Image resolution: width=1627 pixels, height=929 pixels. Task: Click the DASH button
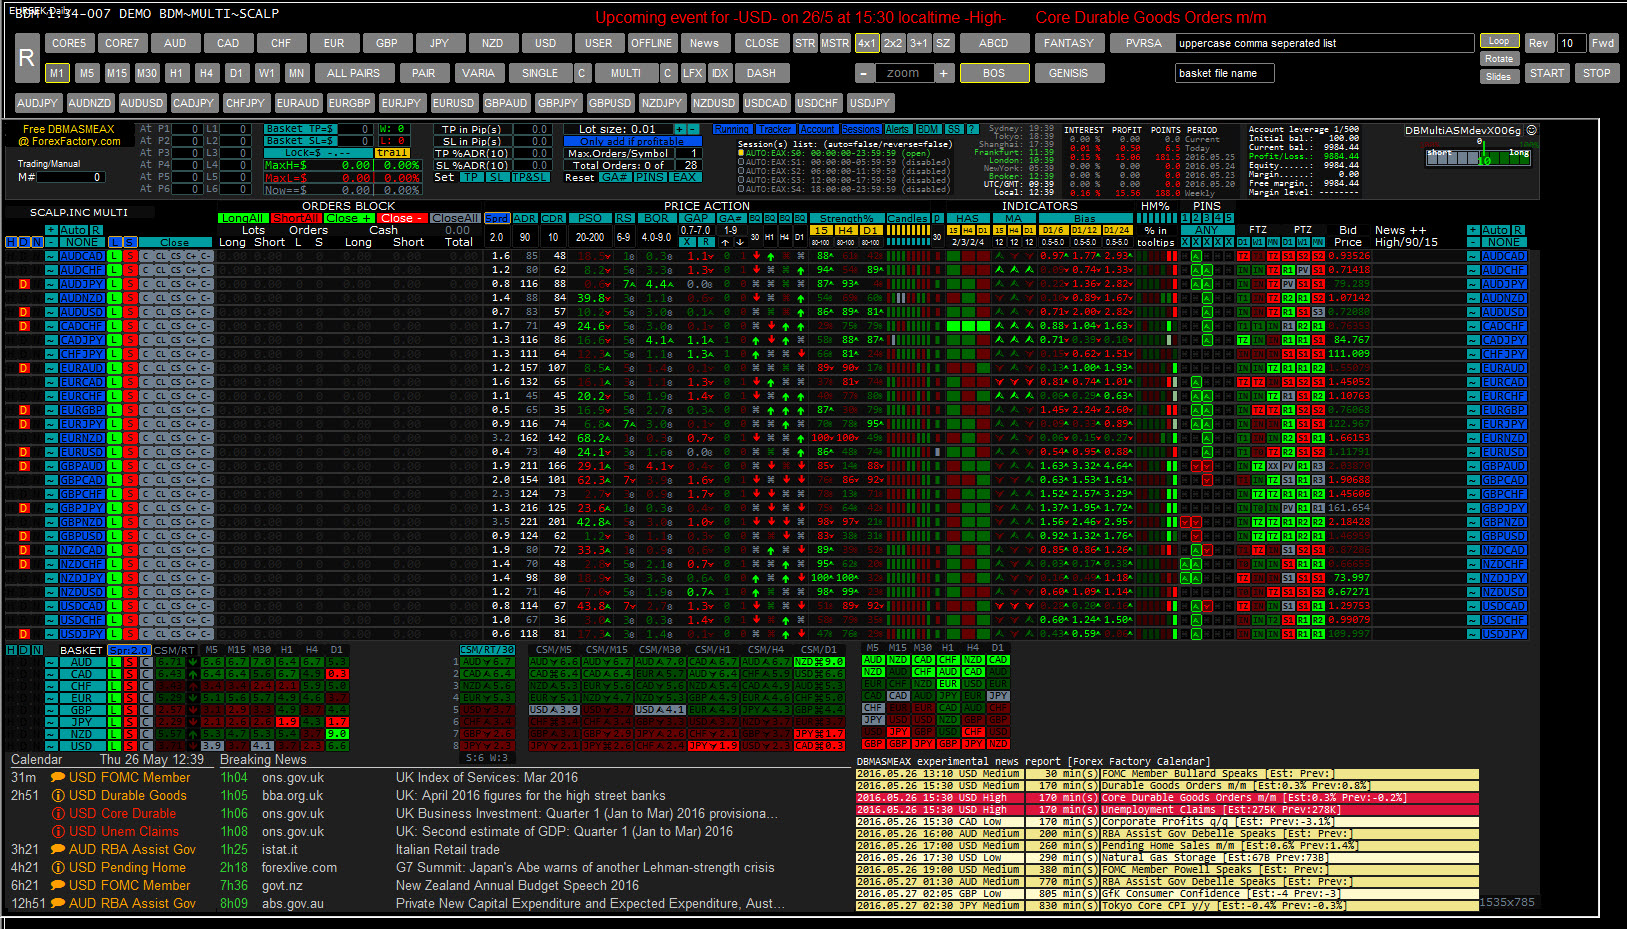[x=761, y=73]
